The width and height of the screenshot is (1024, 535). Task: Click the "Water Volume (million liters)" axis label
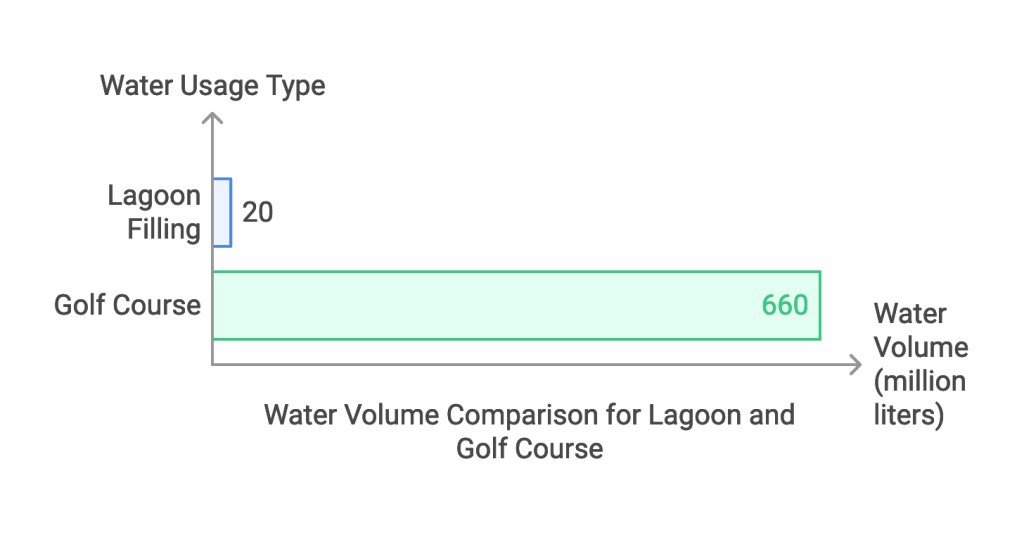click(920, 364)
